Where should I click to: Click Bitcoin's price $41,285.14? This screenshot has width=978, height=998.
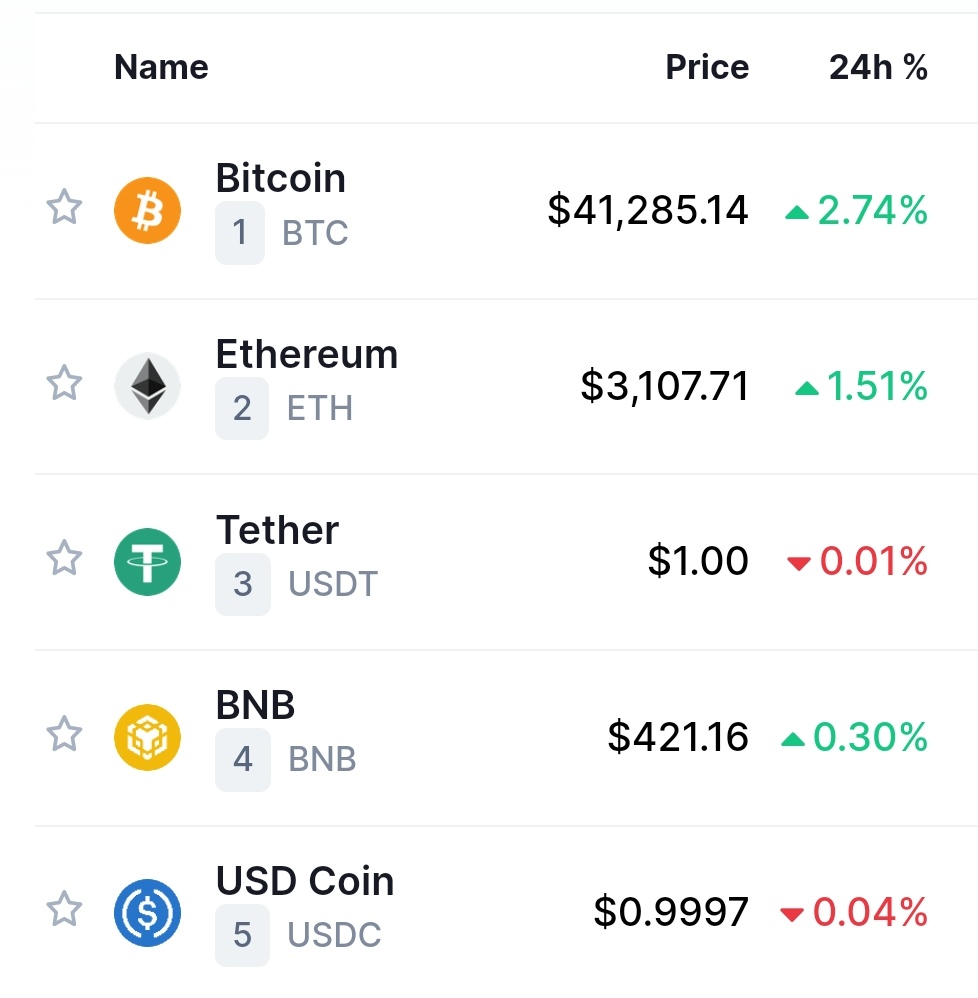pos(648,210)
